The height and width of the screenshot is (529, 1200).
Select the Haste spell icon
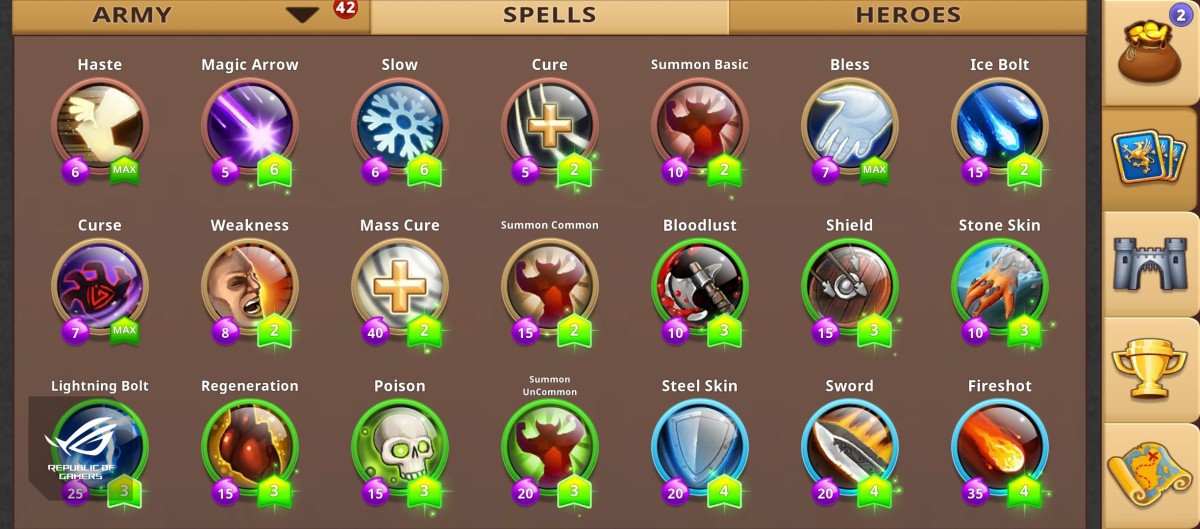click(x=100, y=126)
